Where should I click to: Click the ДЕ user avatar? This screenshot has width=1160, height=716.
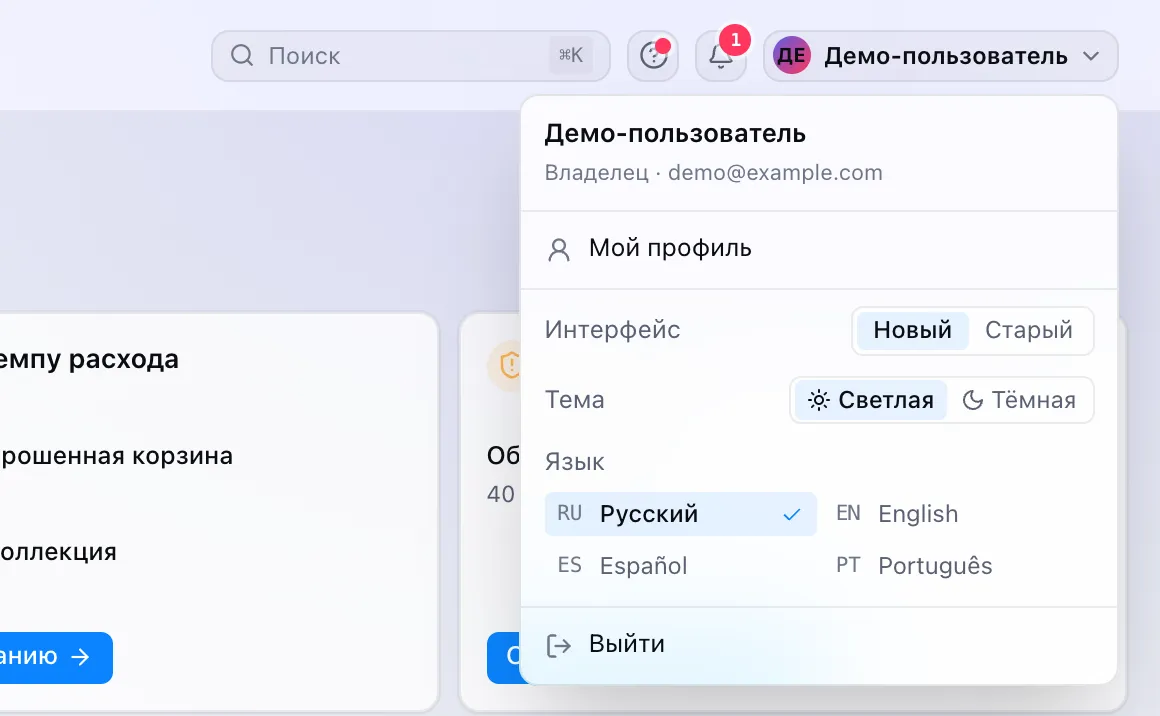(x=792, y=55)
